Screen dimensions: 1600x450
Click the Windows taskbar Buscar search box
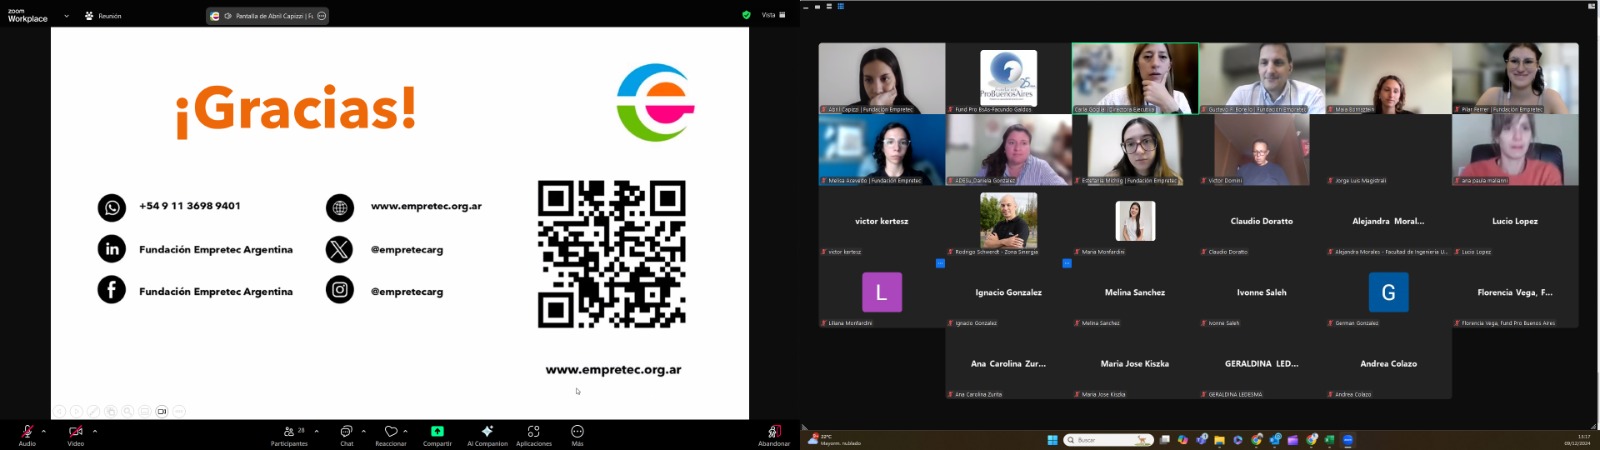pos(1108,440)
